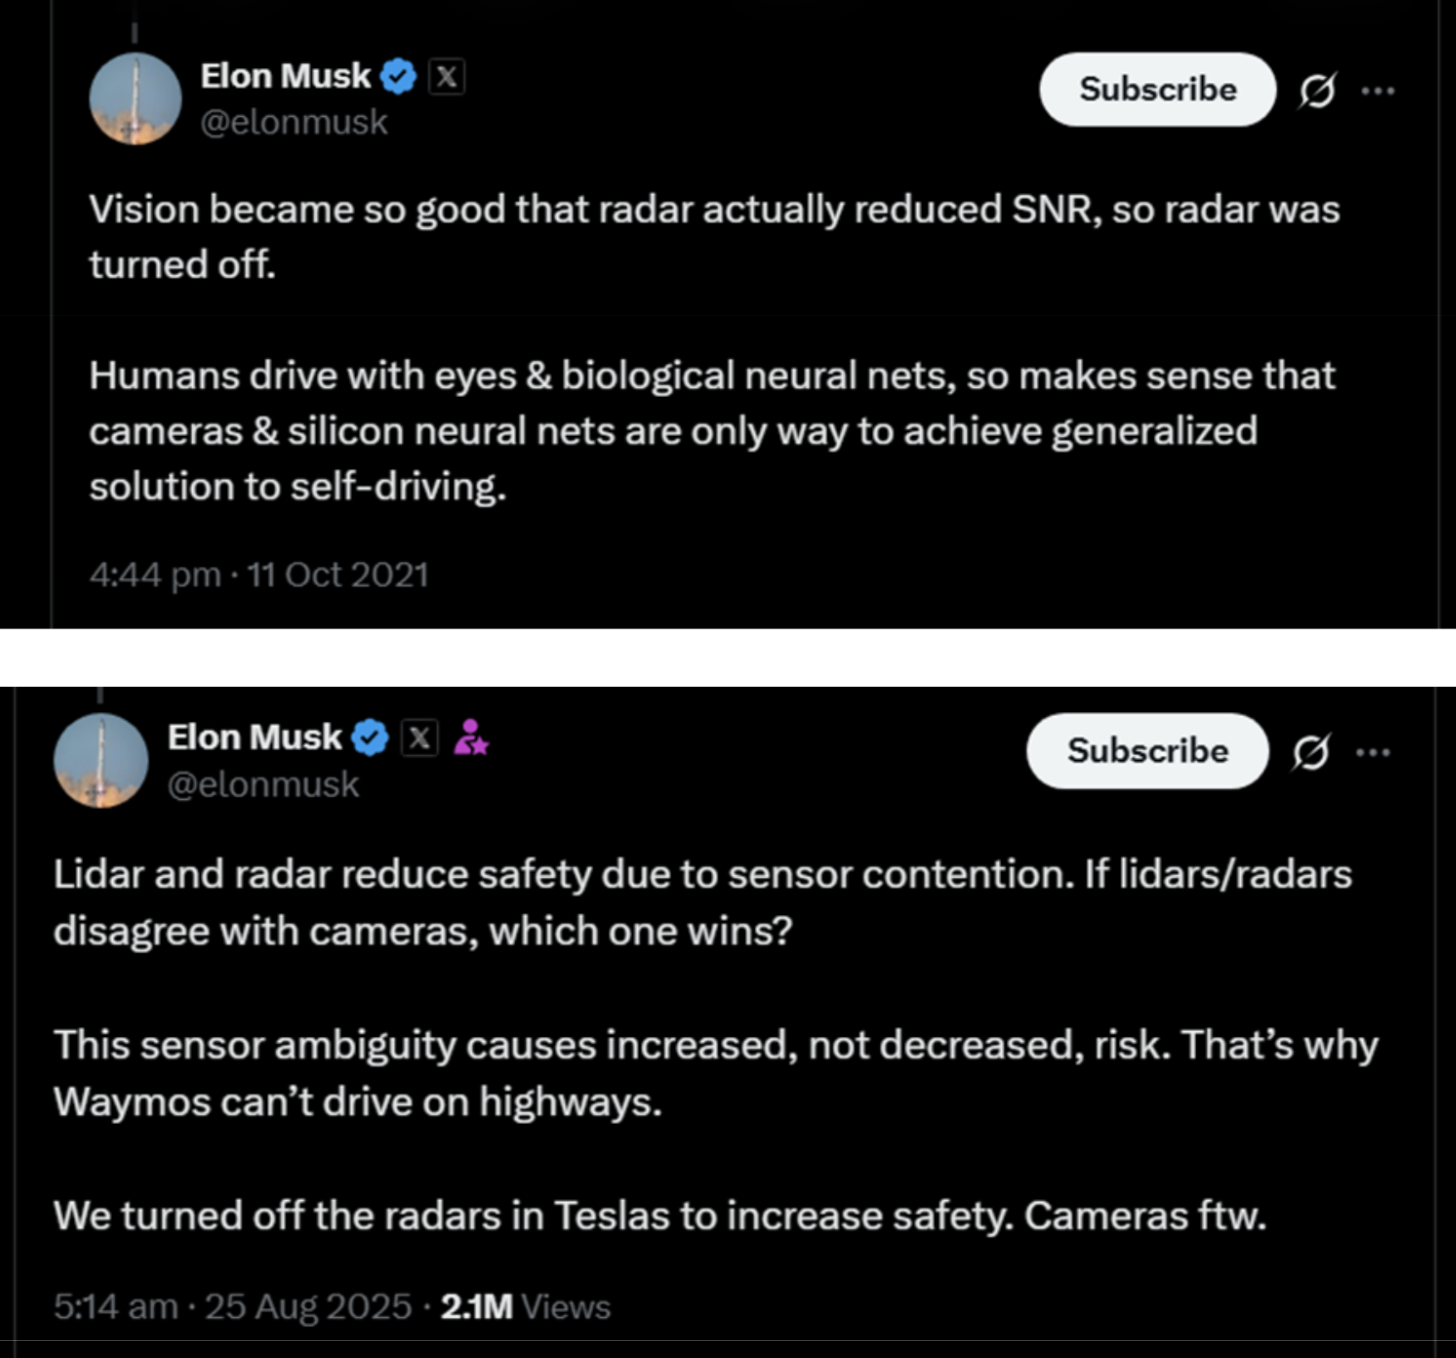This screenshot has height=1358, width=1456.
Task: Click X affiliation badge on the 2021 tweet
Action: (x=446, y=76)
